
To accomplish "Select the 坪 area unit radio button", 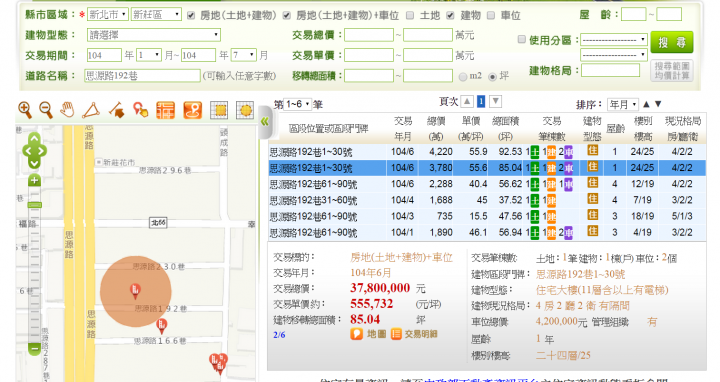I will [x=492, y=77].
